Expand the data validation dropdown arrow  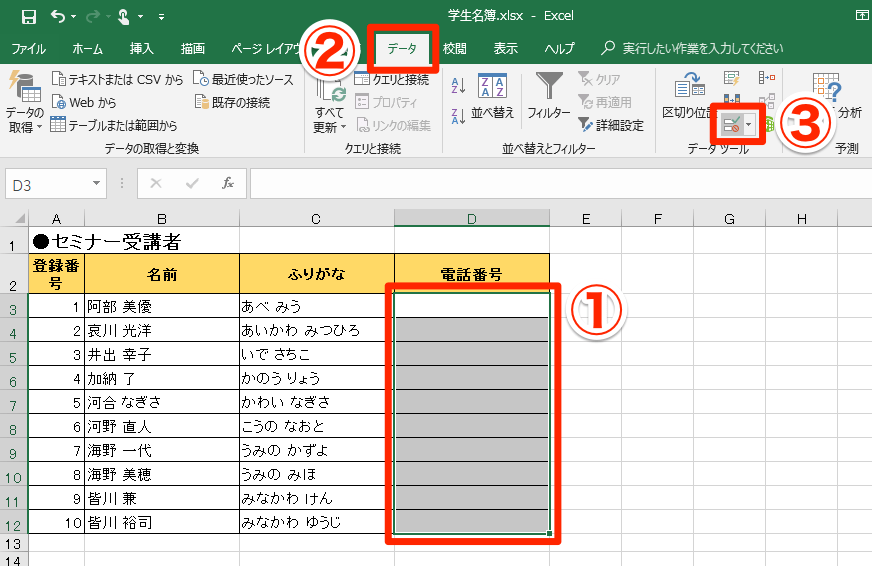749,125
